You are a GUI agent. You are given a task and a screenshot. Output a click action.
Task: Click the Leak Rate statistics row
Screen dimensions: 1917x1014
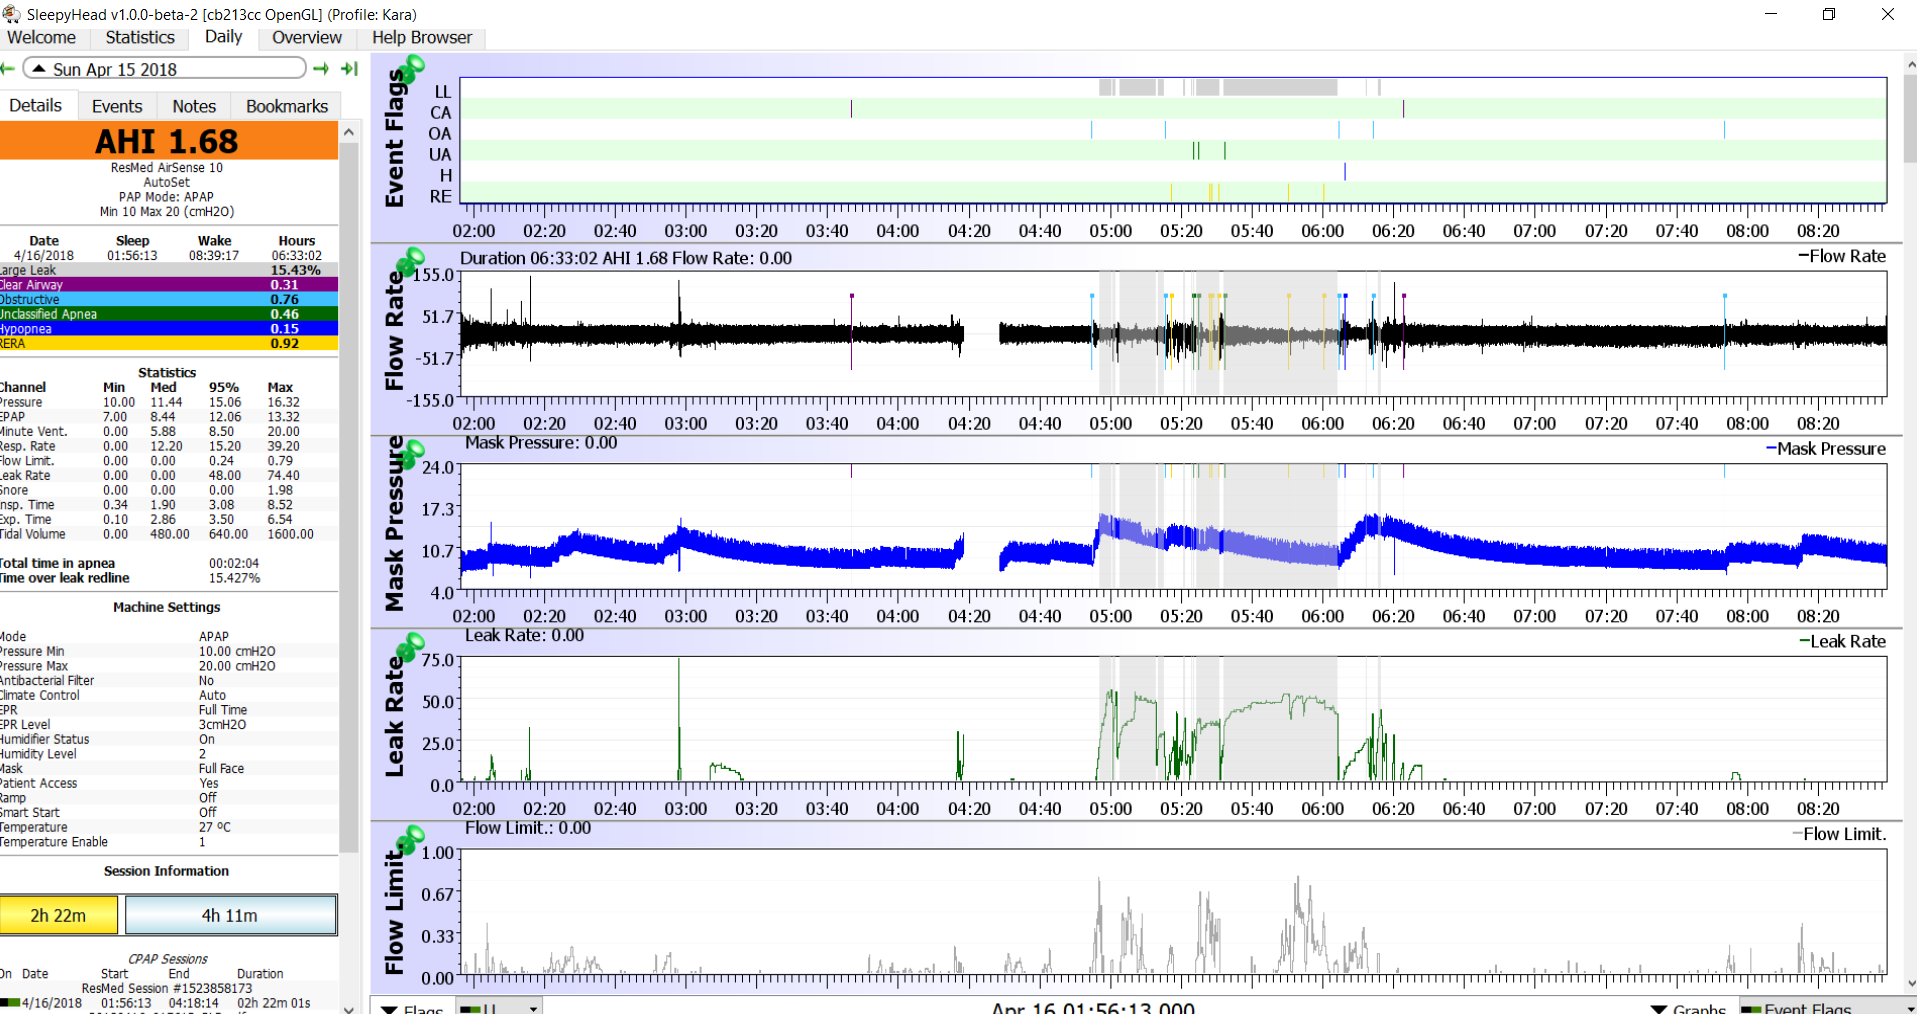pos(168,475)
